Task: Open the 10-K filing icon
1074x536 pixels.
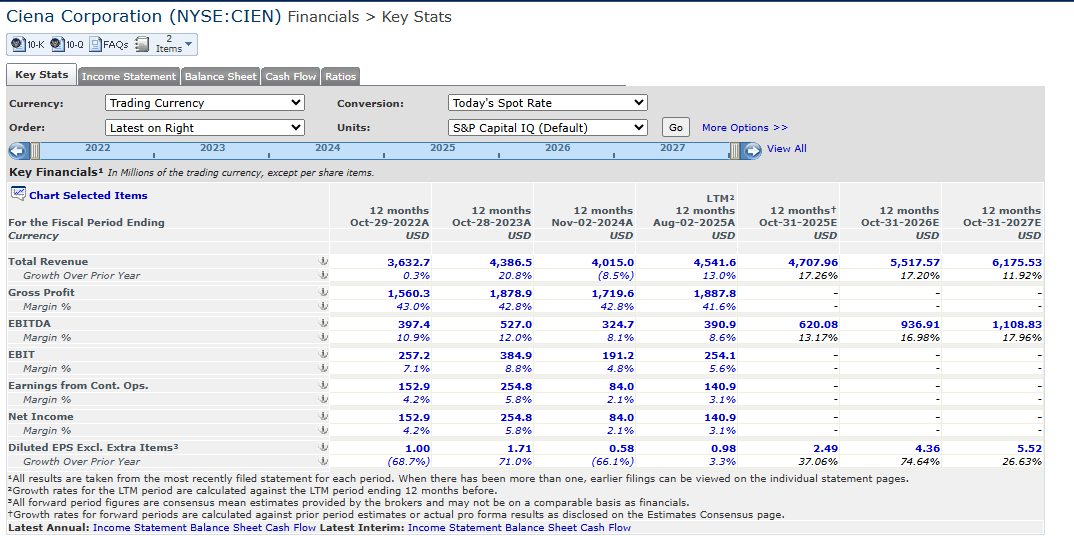Action: tap(18, 45)
